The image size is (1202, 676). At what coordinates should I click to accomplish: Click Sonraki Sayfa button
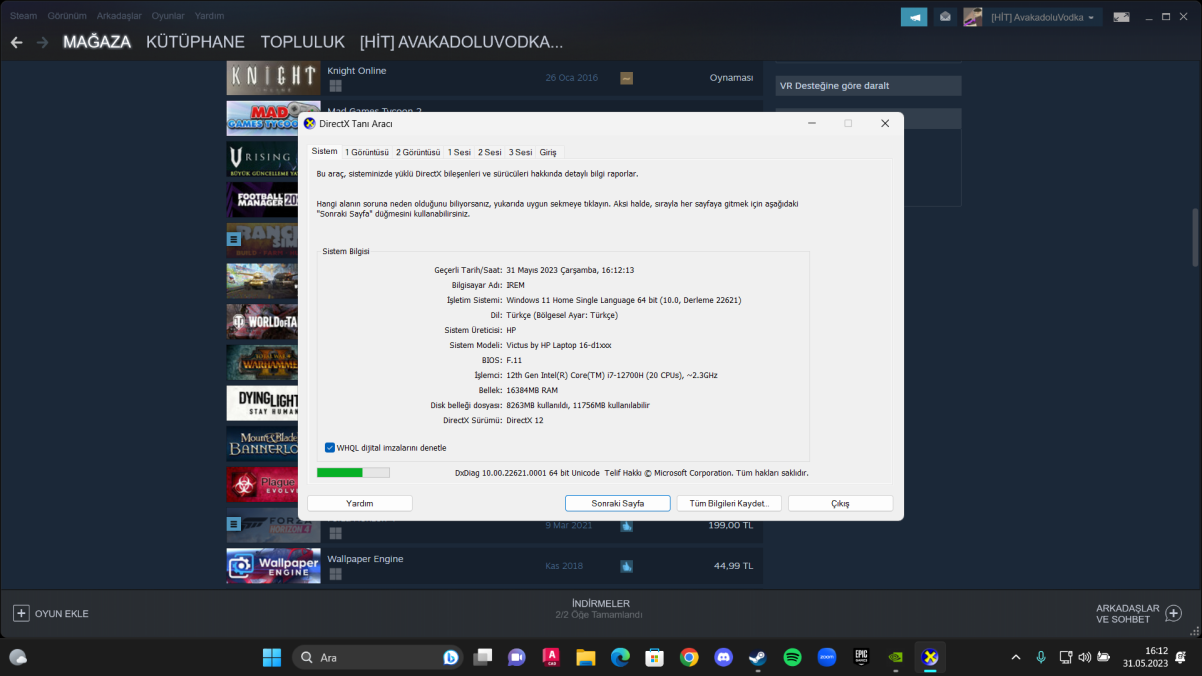pyautogui.click(x=618, y=503)
